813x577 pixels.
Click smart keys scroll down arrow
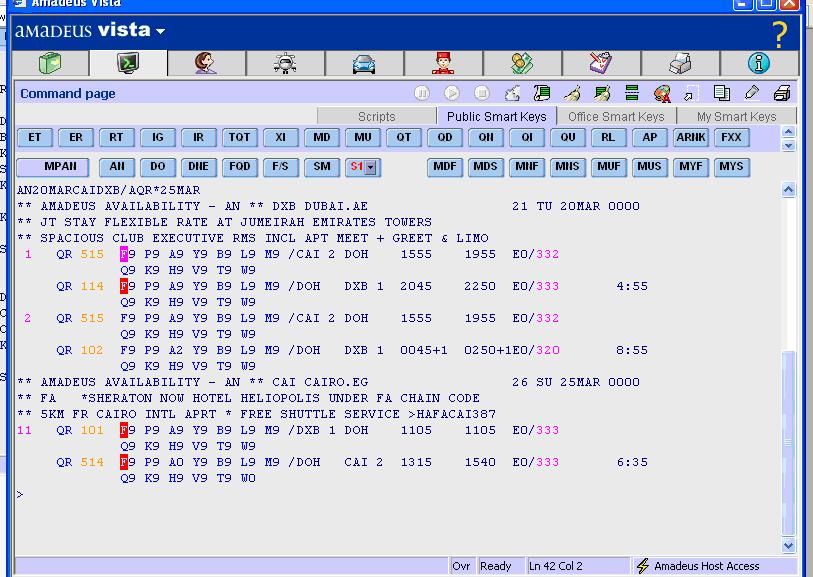(x=789, y=146)
